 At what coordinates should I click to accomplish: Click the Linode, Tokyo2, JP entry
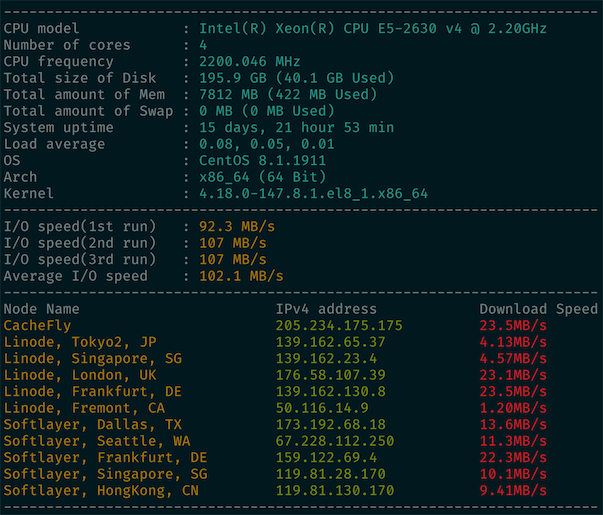[x=81, y=342]
